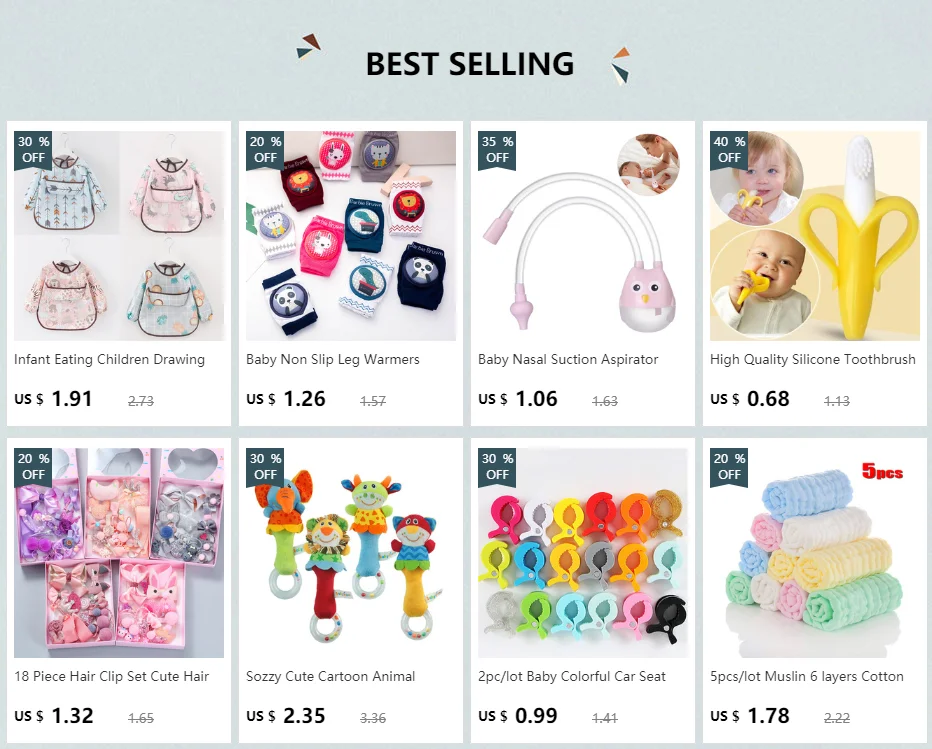
Task: Click the High Quality Silicone Toothbrush title
Action: 813,360
